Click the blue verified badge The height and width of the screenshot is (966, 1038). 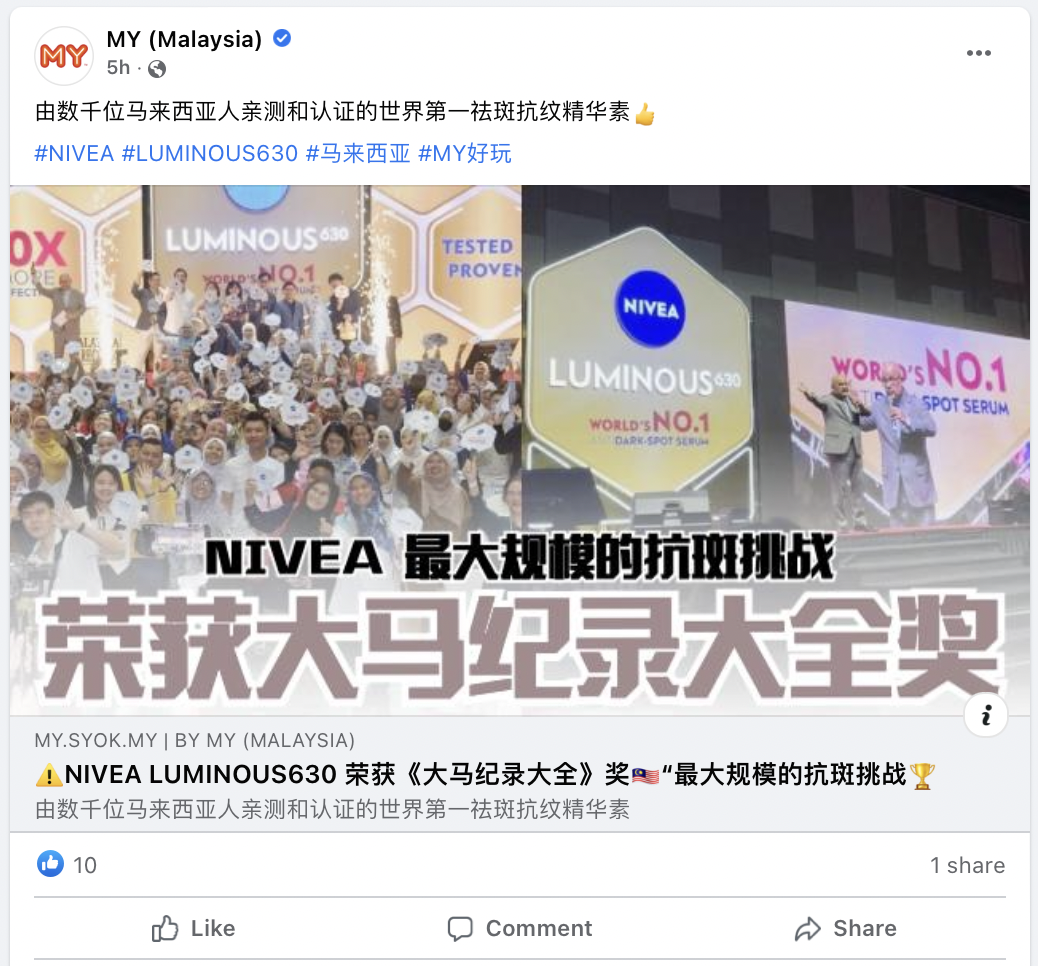(x=282, y=38)
